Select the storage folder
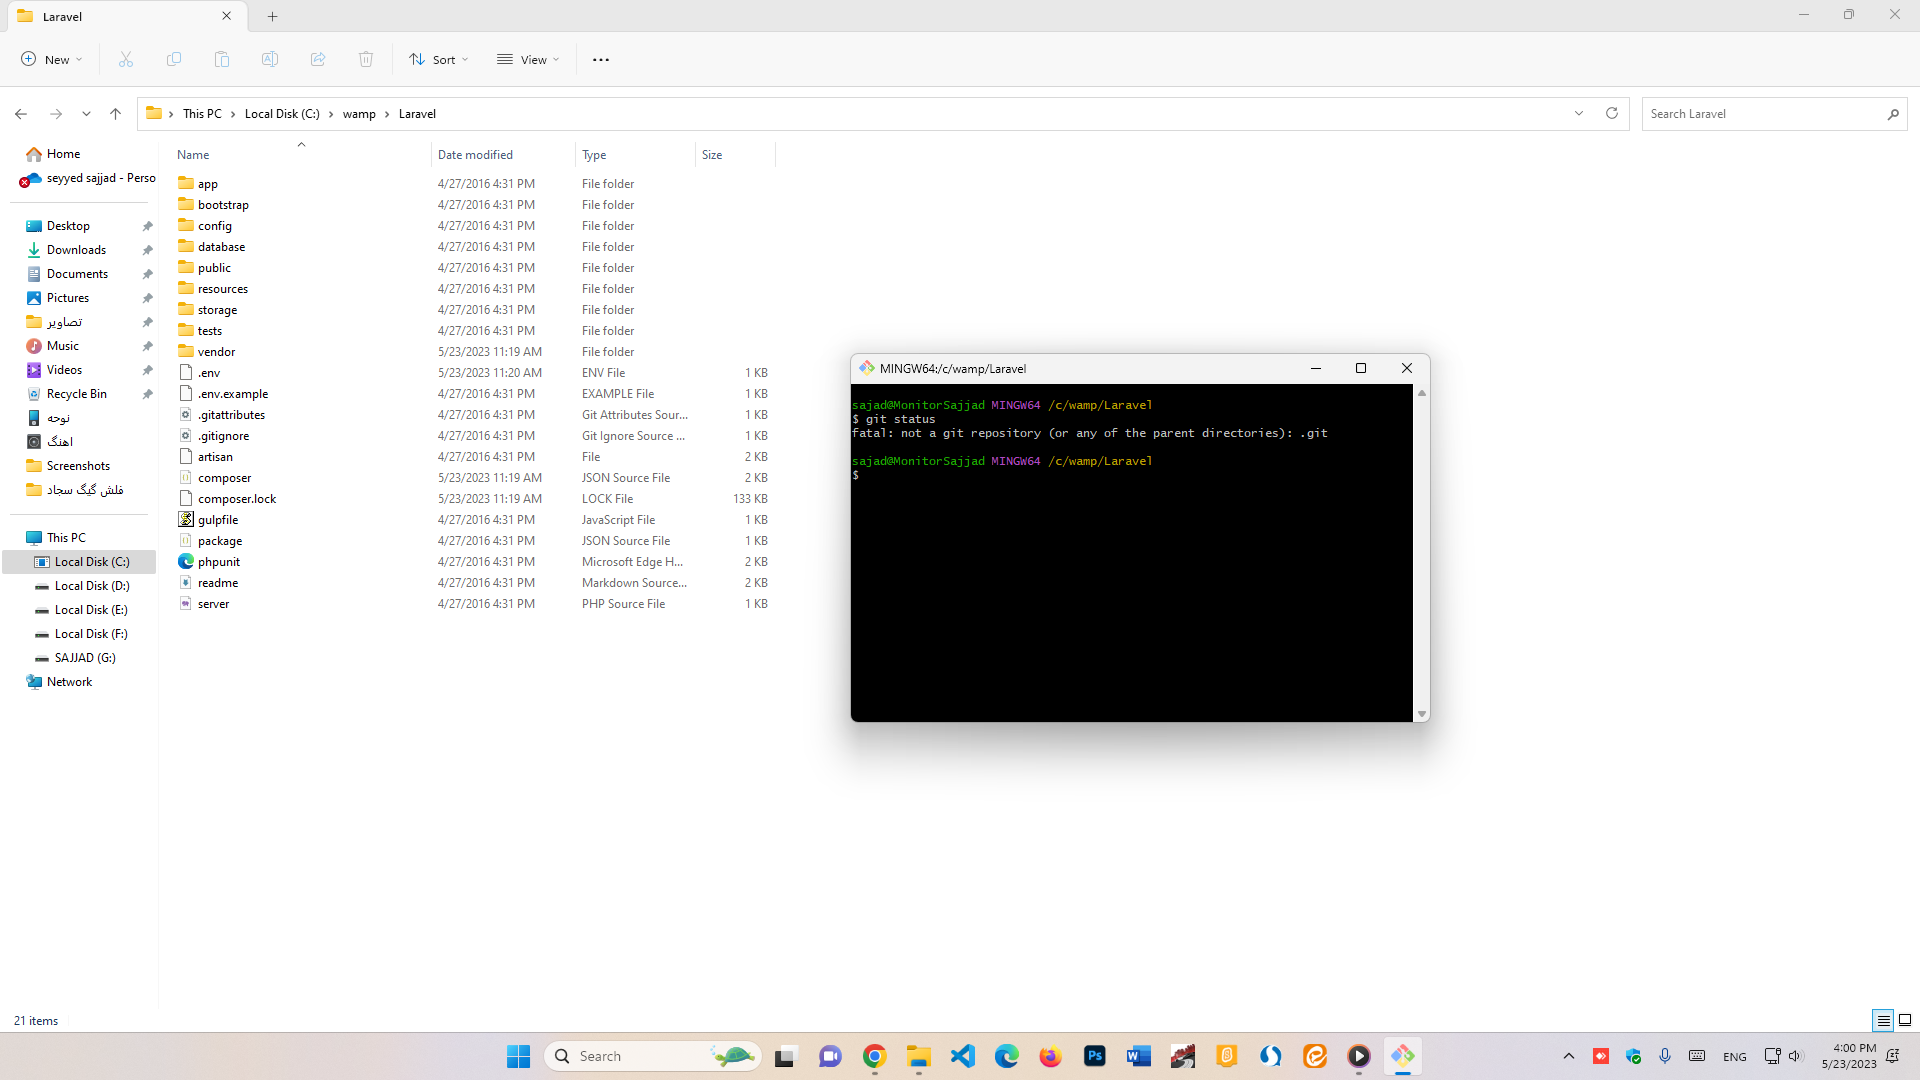1920x1080 pixels. [217, 310]
